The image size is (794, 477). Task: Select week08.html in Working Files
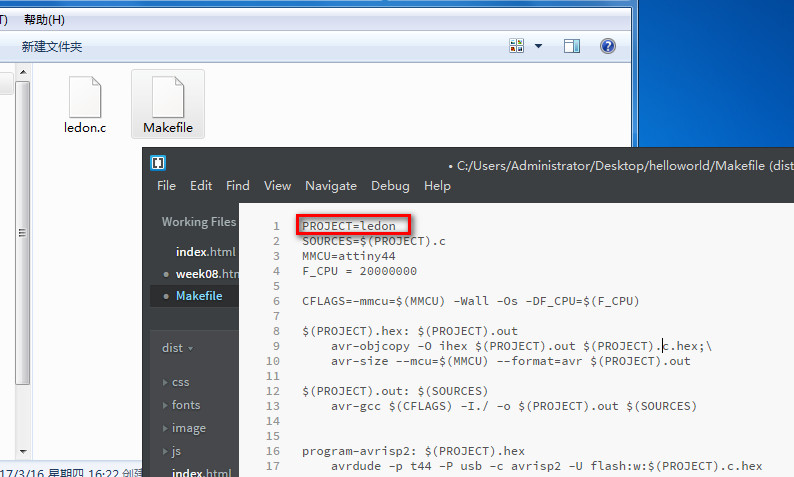click(207, 274)
